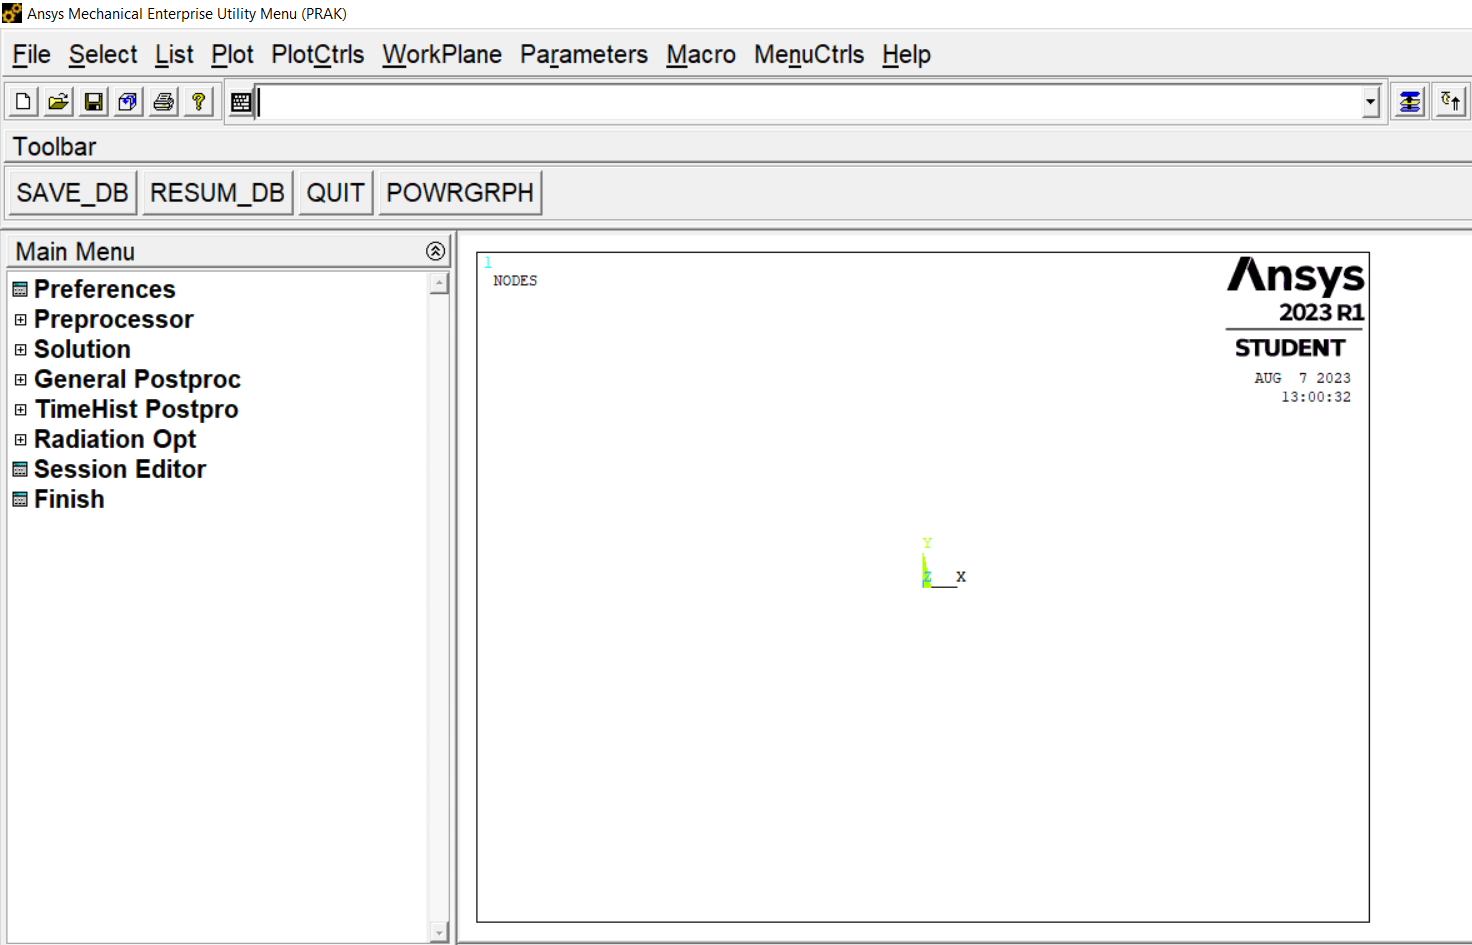1472x945 pixels.
Task: Open the Select menu
Action: 103,55
